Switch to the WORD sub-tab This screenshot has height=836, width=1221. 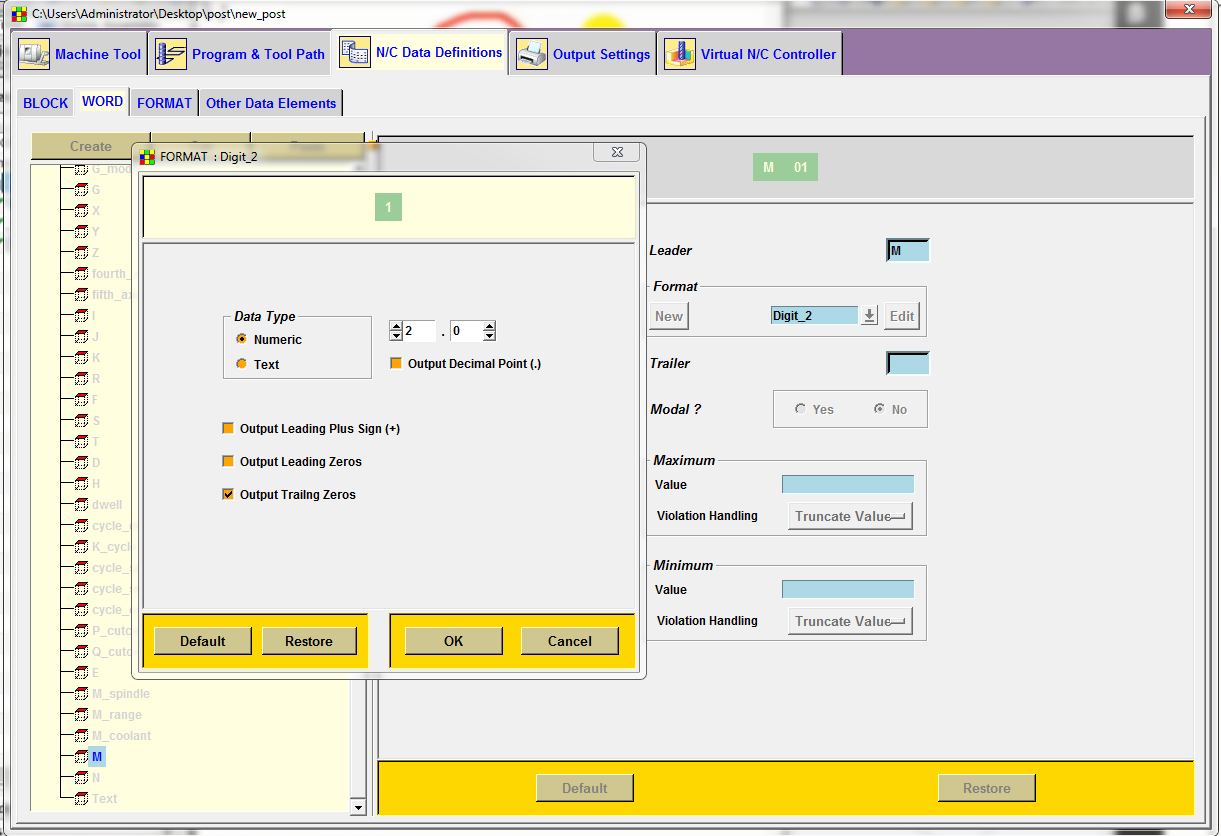pyautogui.click(x=103, y=102)
